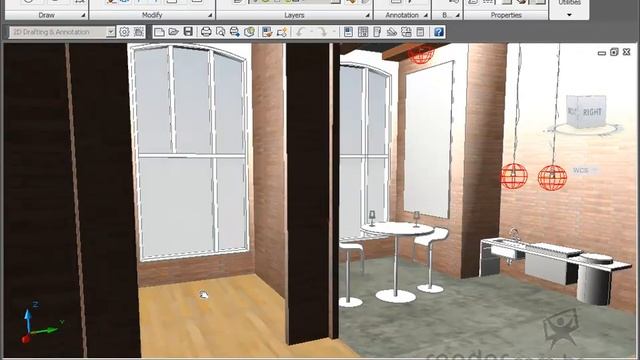Restore the drawing viewport window

point(614,52)
